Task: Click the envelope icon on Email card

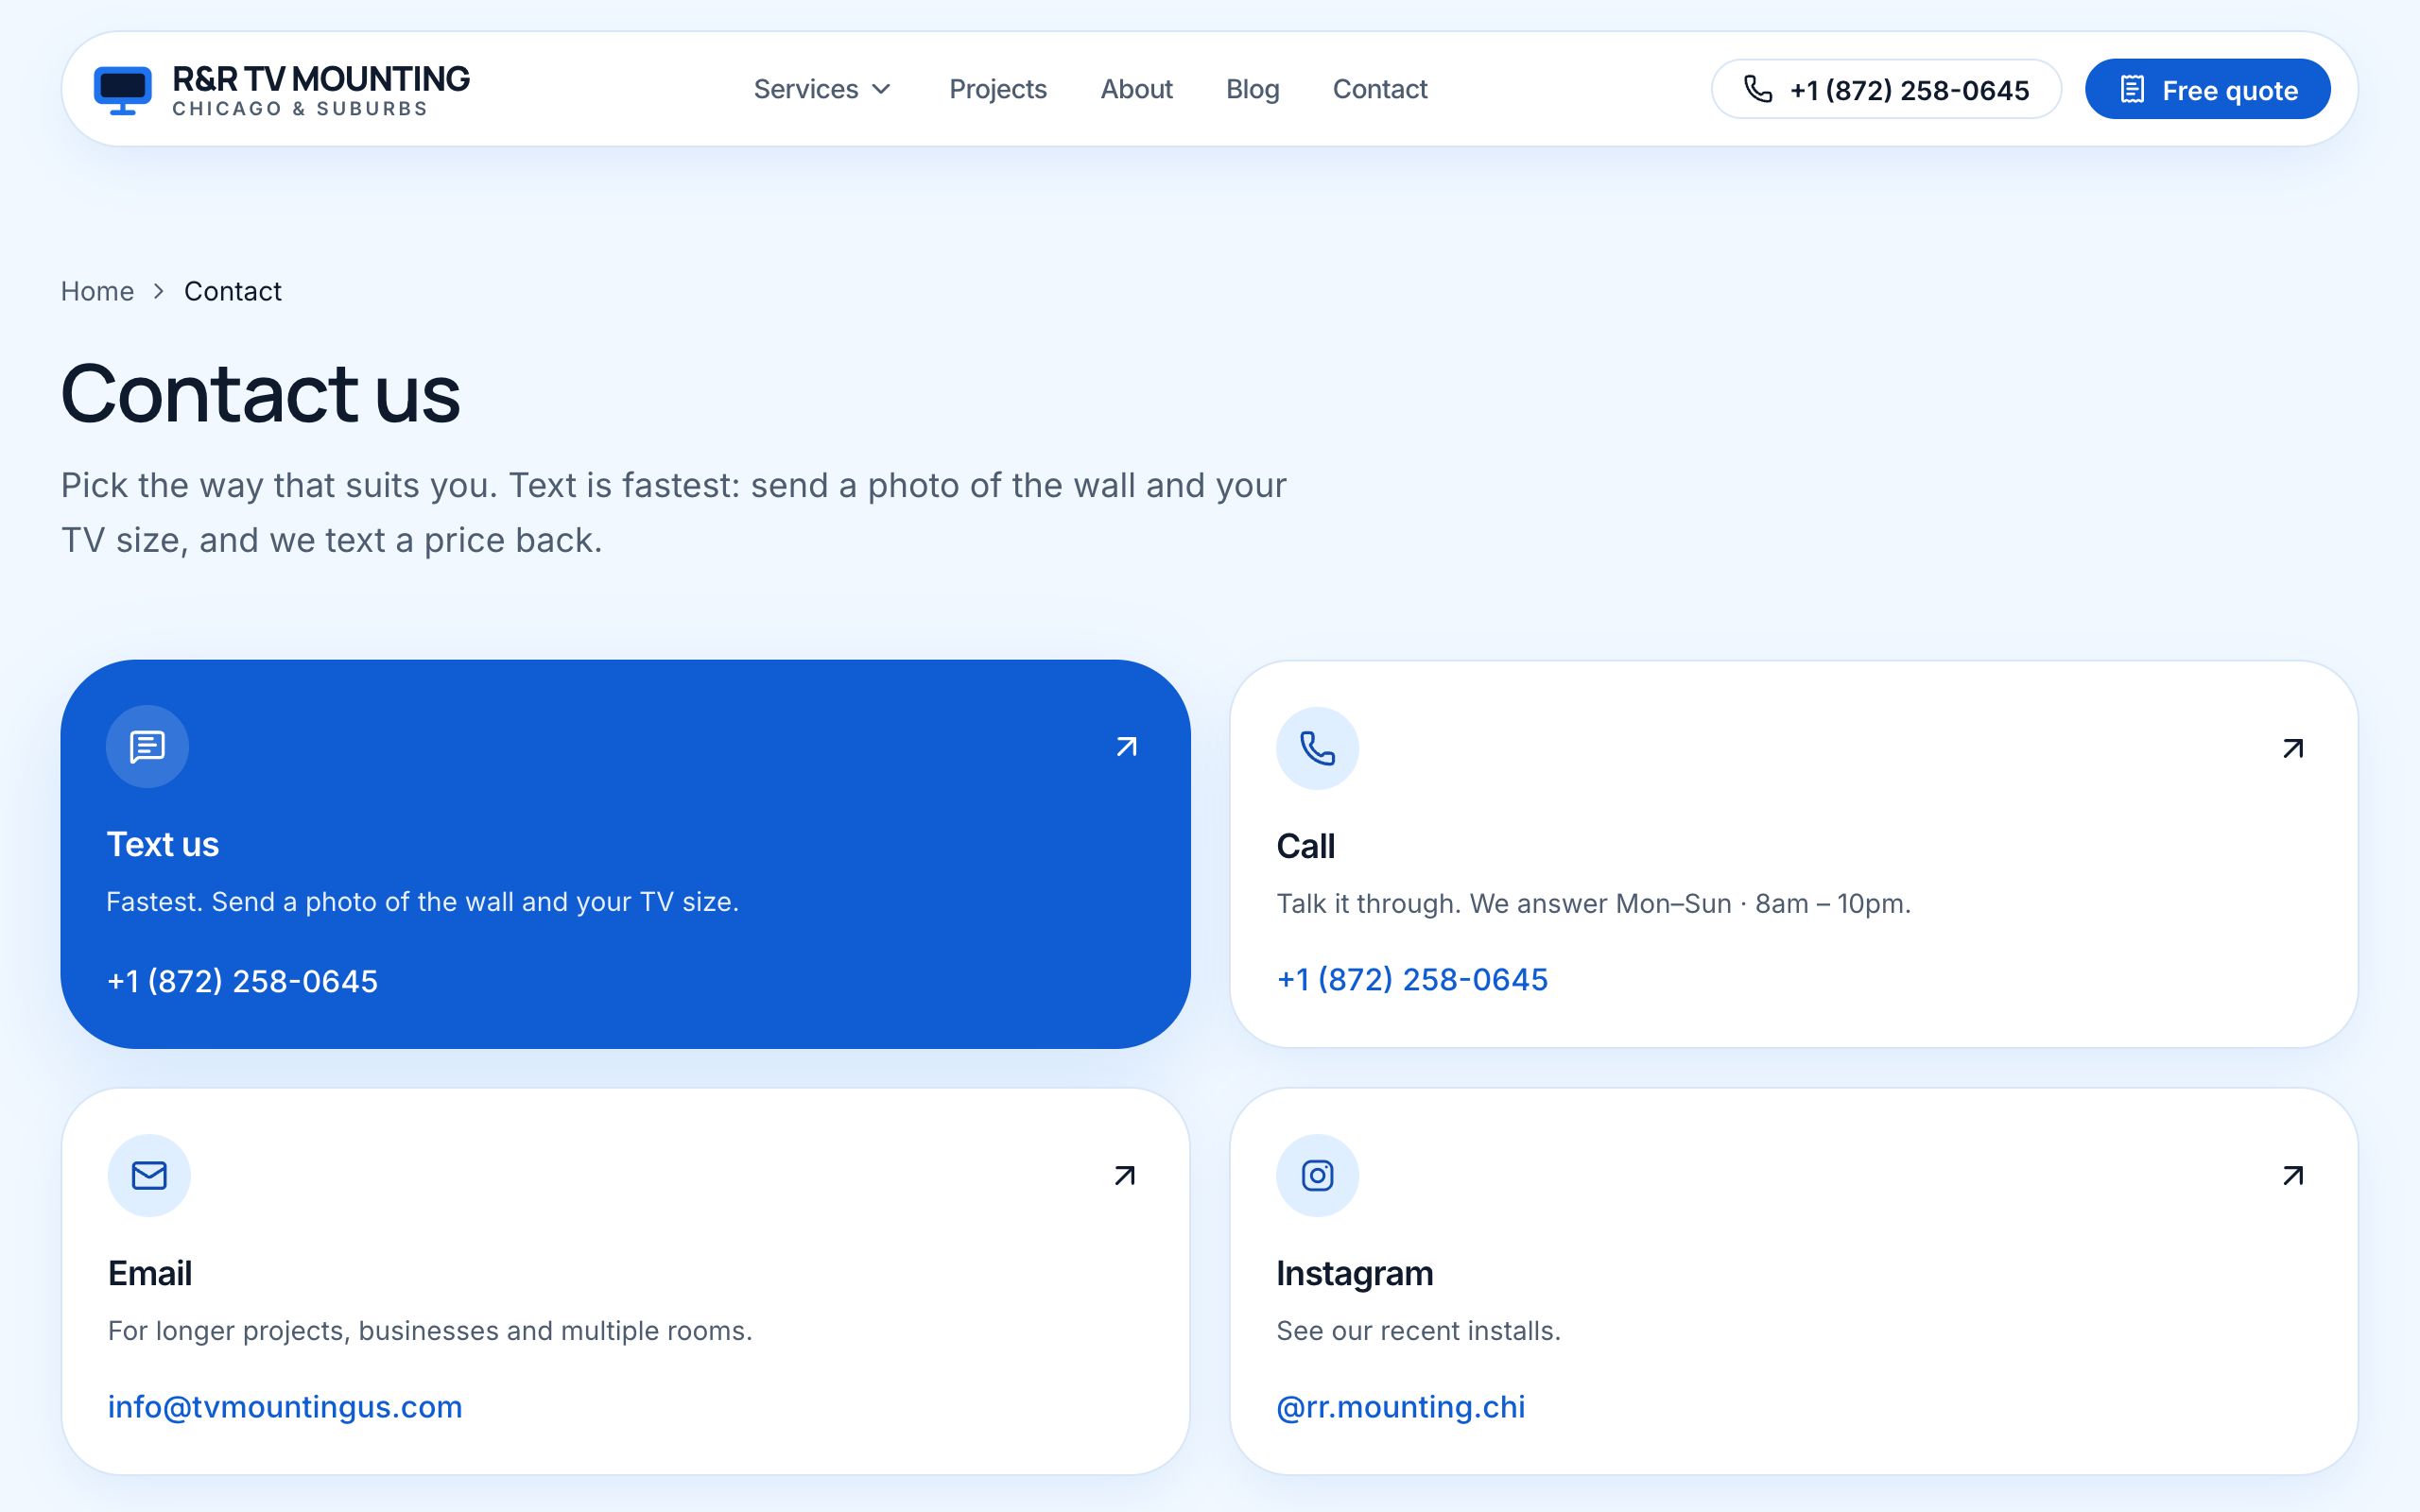Action: point(149,1175)
